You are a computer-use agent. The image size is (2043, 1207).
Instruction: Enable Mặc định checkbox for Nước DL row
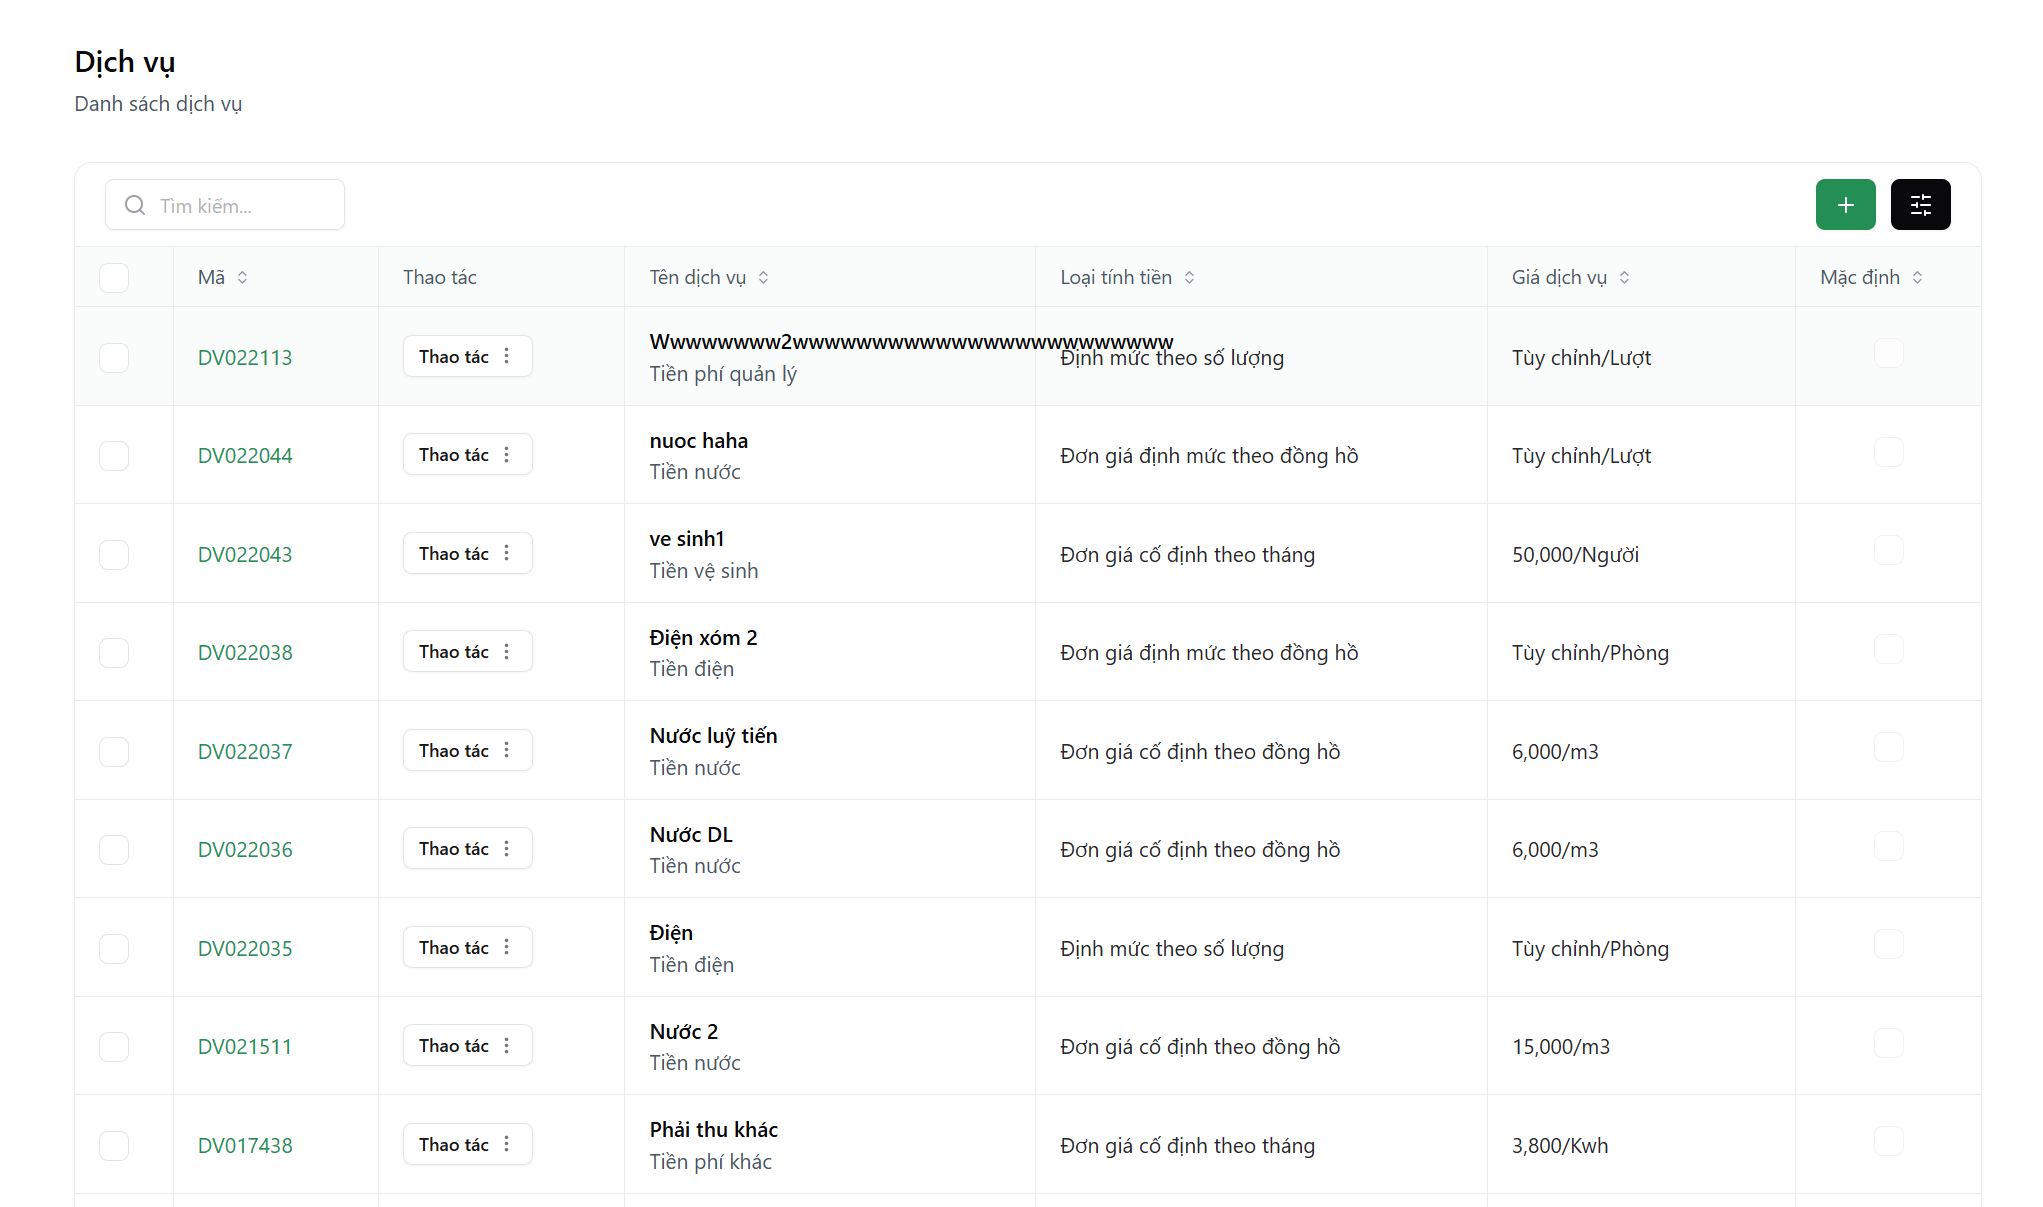pos(1888,846)
